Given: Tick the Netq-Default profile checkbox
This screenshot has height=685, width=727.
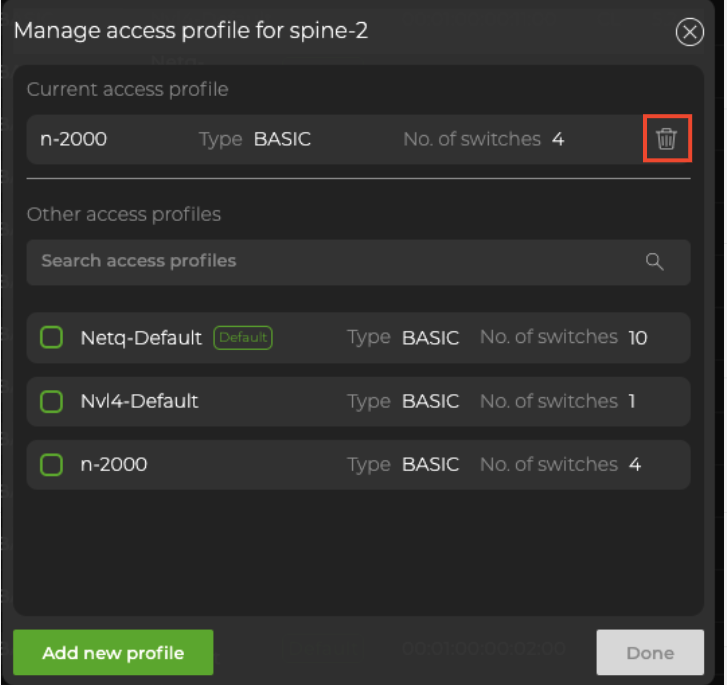Looking at the screenshot, I should click(51, 338).
